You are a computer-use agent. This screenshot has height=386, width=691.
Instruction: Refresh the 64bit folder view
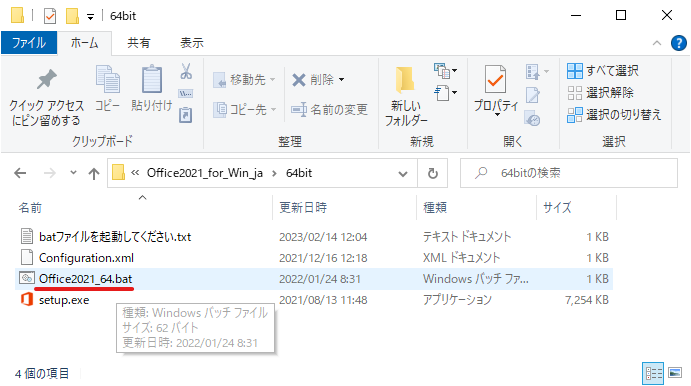click(x=433, y=173)
